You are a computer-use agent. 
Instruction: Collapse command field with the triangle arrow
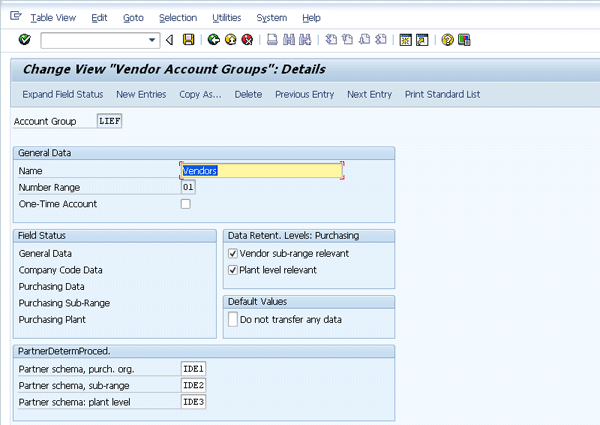pos(170,40)
